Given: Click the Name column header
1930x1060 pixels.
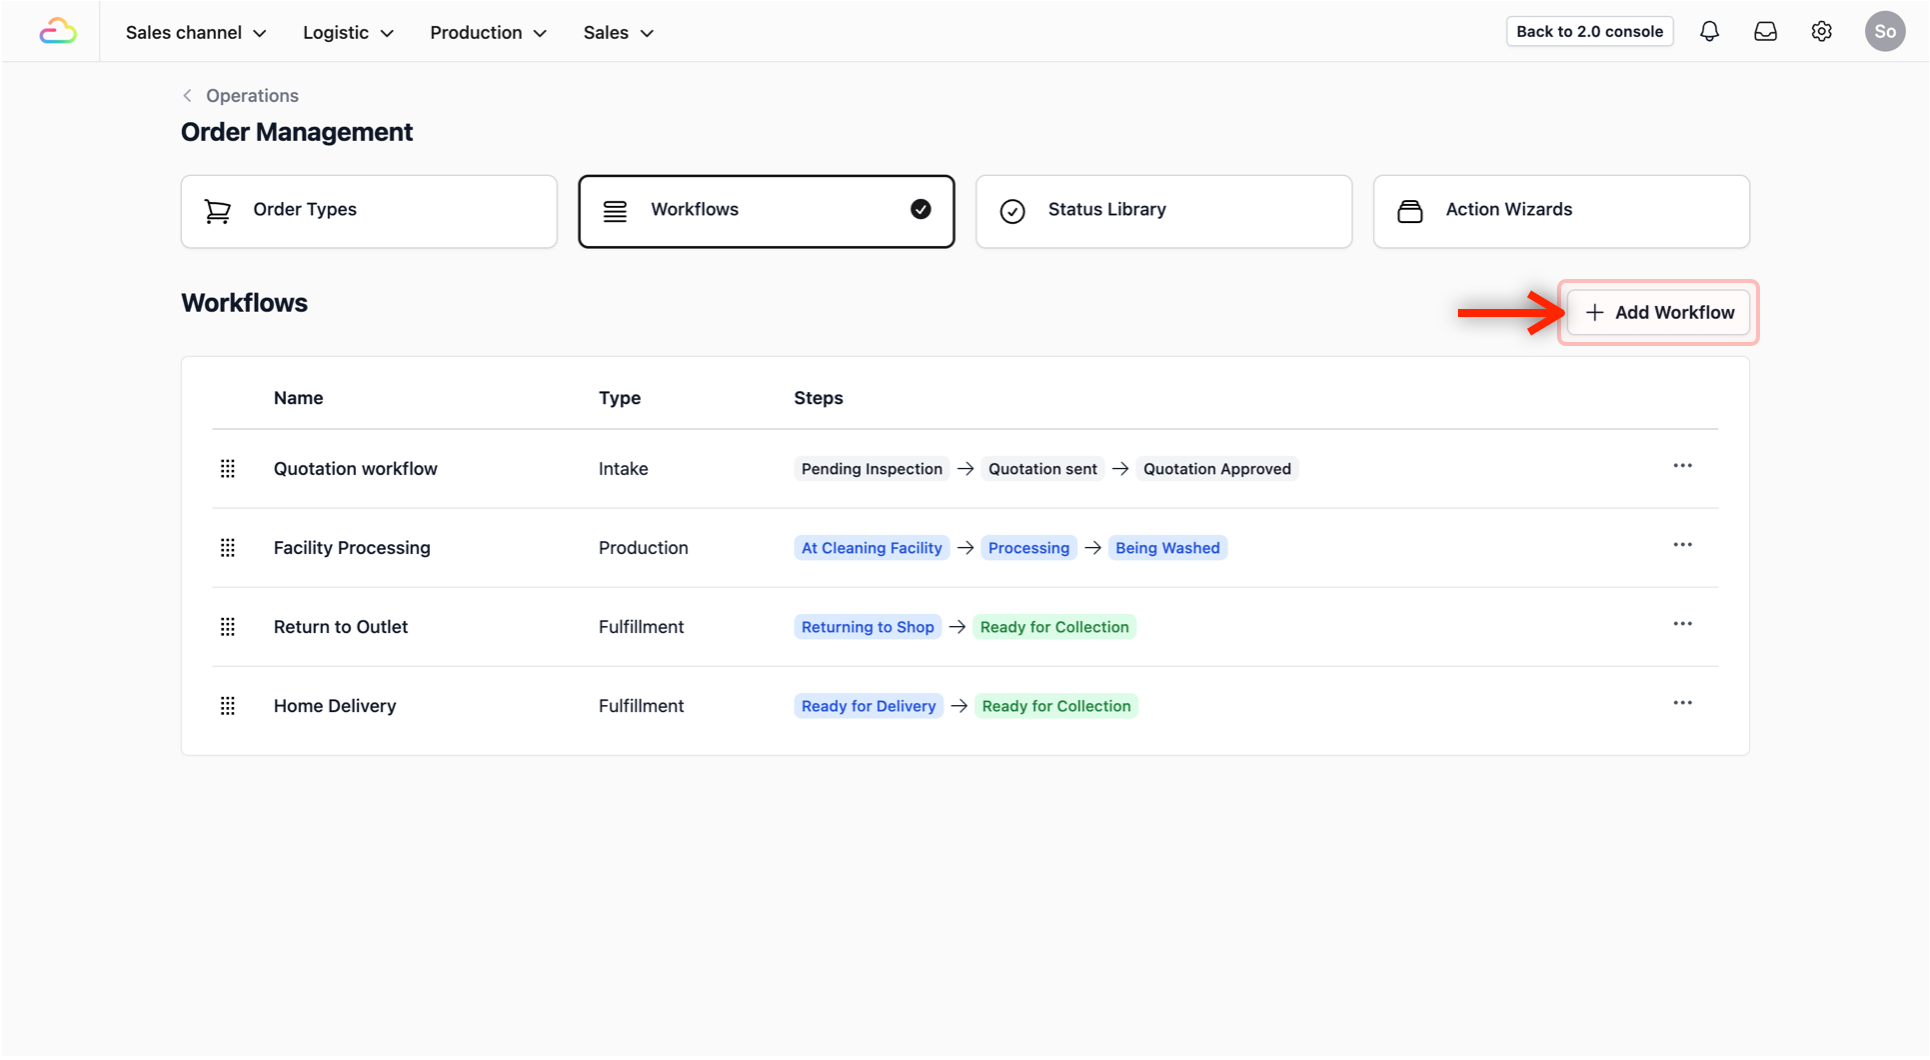Looking at the screenshot, I should [298, 398].
